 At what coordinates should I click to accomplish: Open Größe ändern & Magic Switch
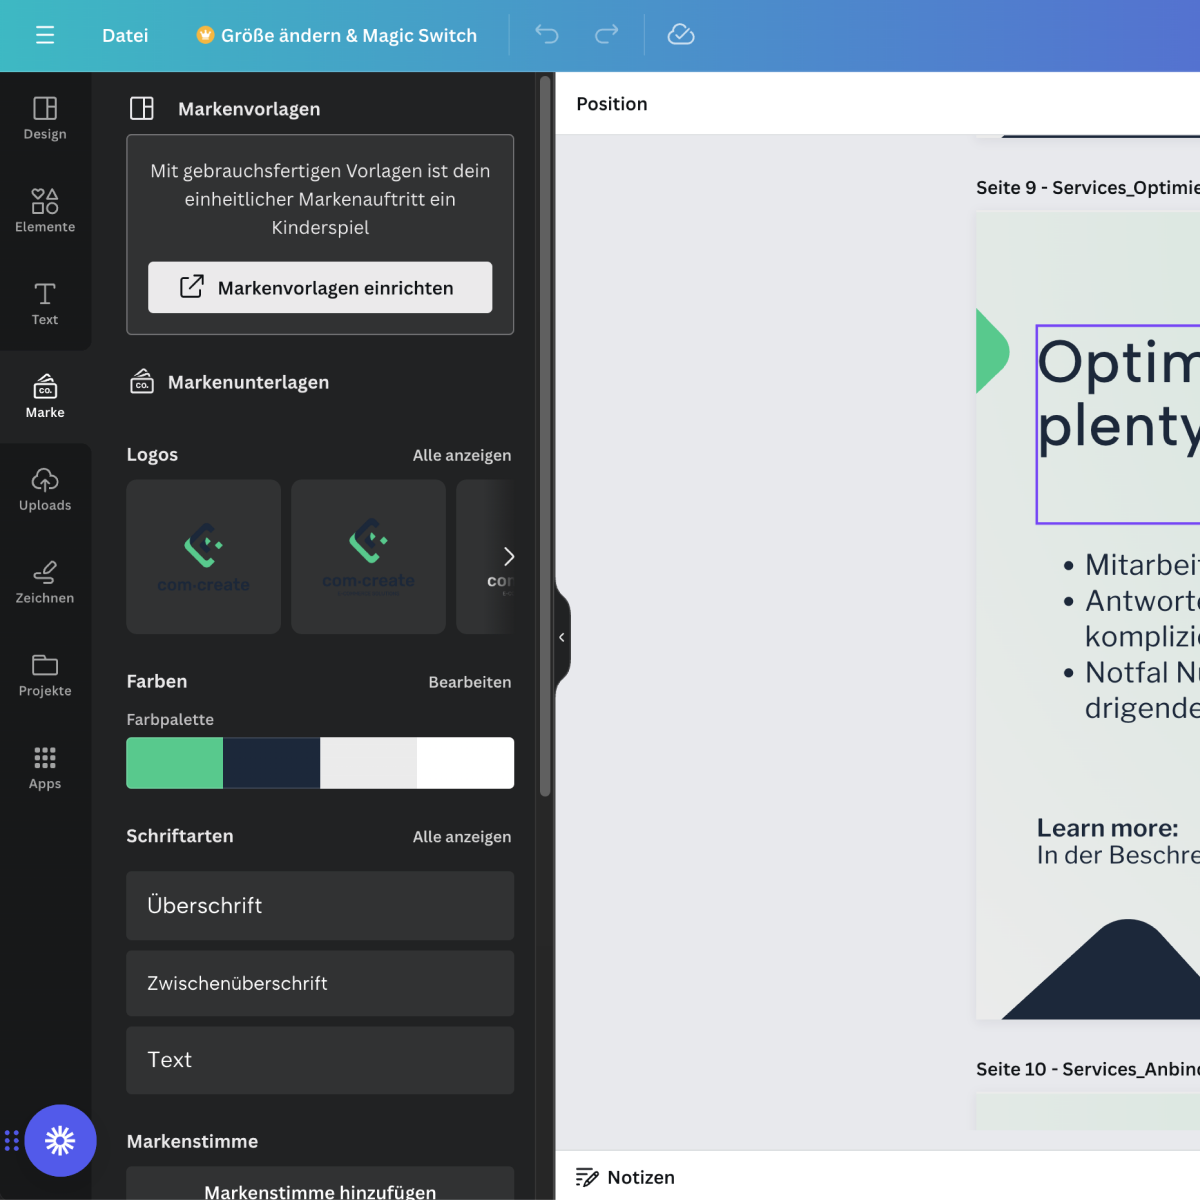[x=337, y=35]
